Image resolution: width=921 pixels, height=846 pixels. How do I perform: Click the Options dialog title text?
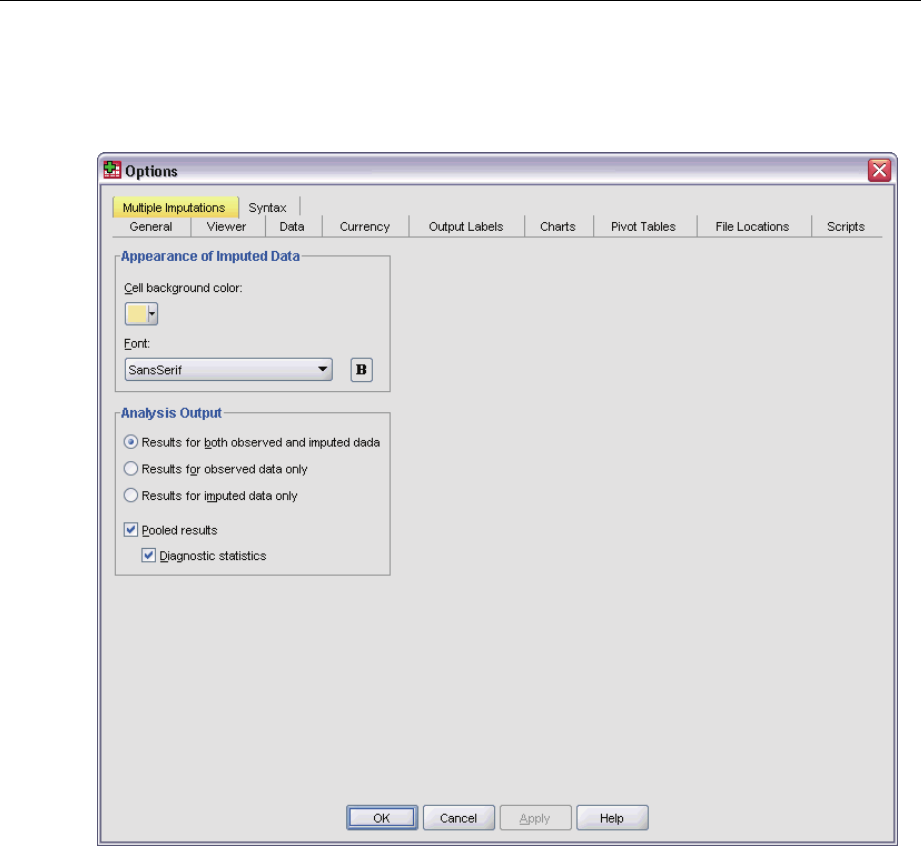coord(152,171)
